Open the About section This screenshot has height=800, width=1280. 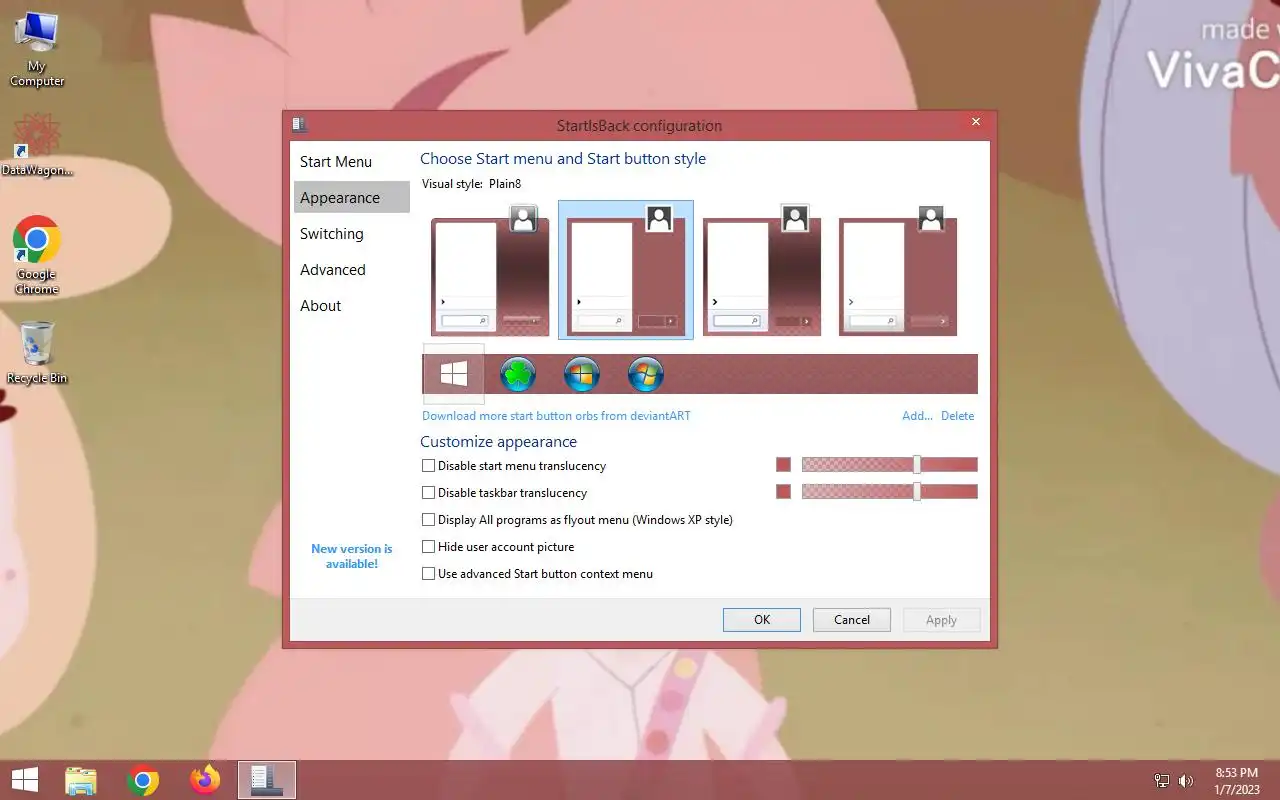(x=352, y=306)
